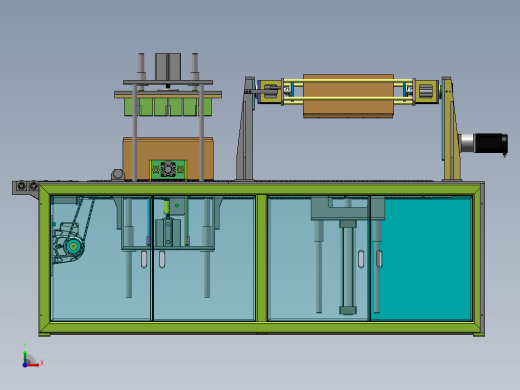Image resolution: width=520 pixels, height=390 pixels.
Task: Select the leftmost door handle in left compartment
Action: pos(144,259)
